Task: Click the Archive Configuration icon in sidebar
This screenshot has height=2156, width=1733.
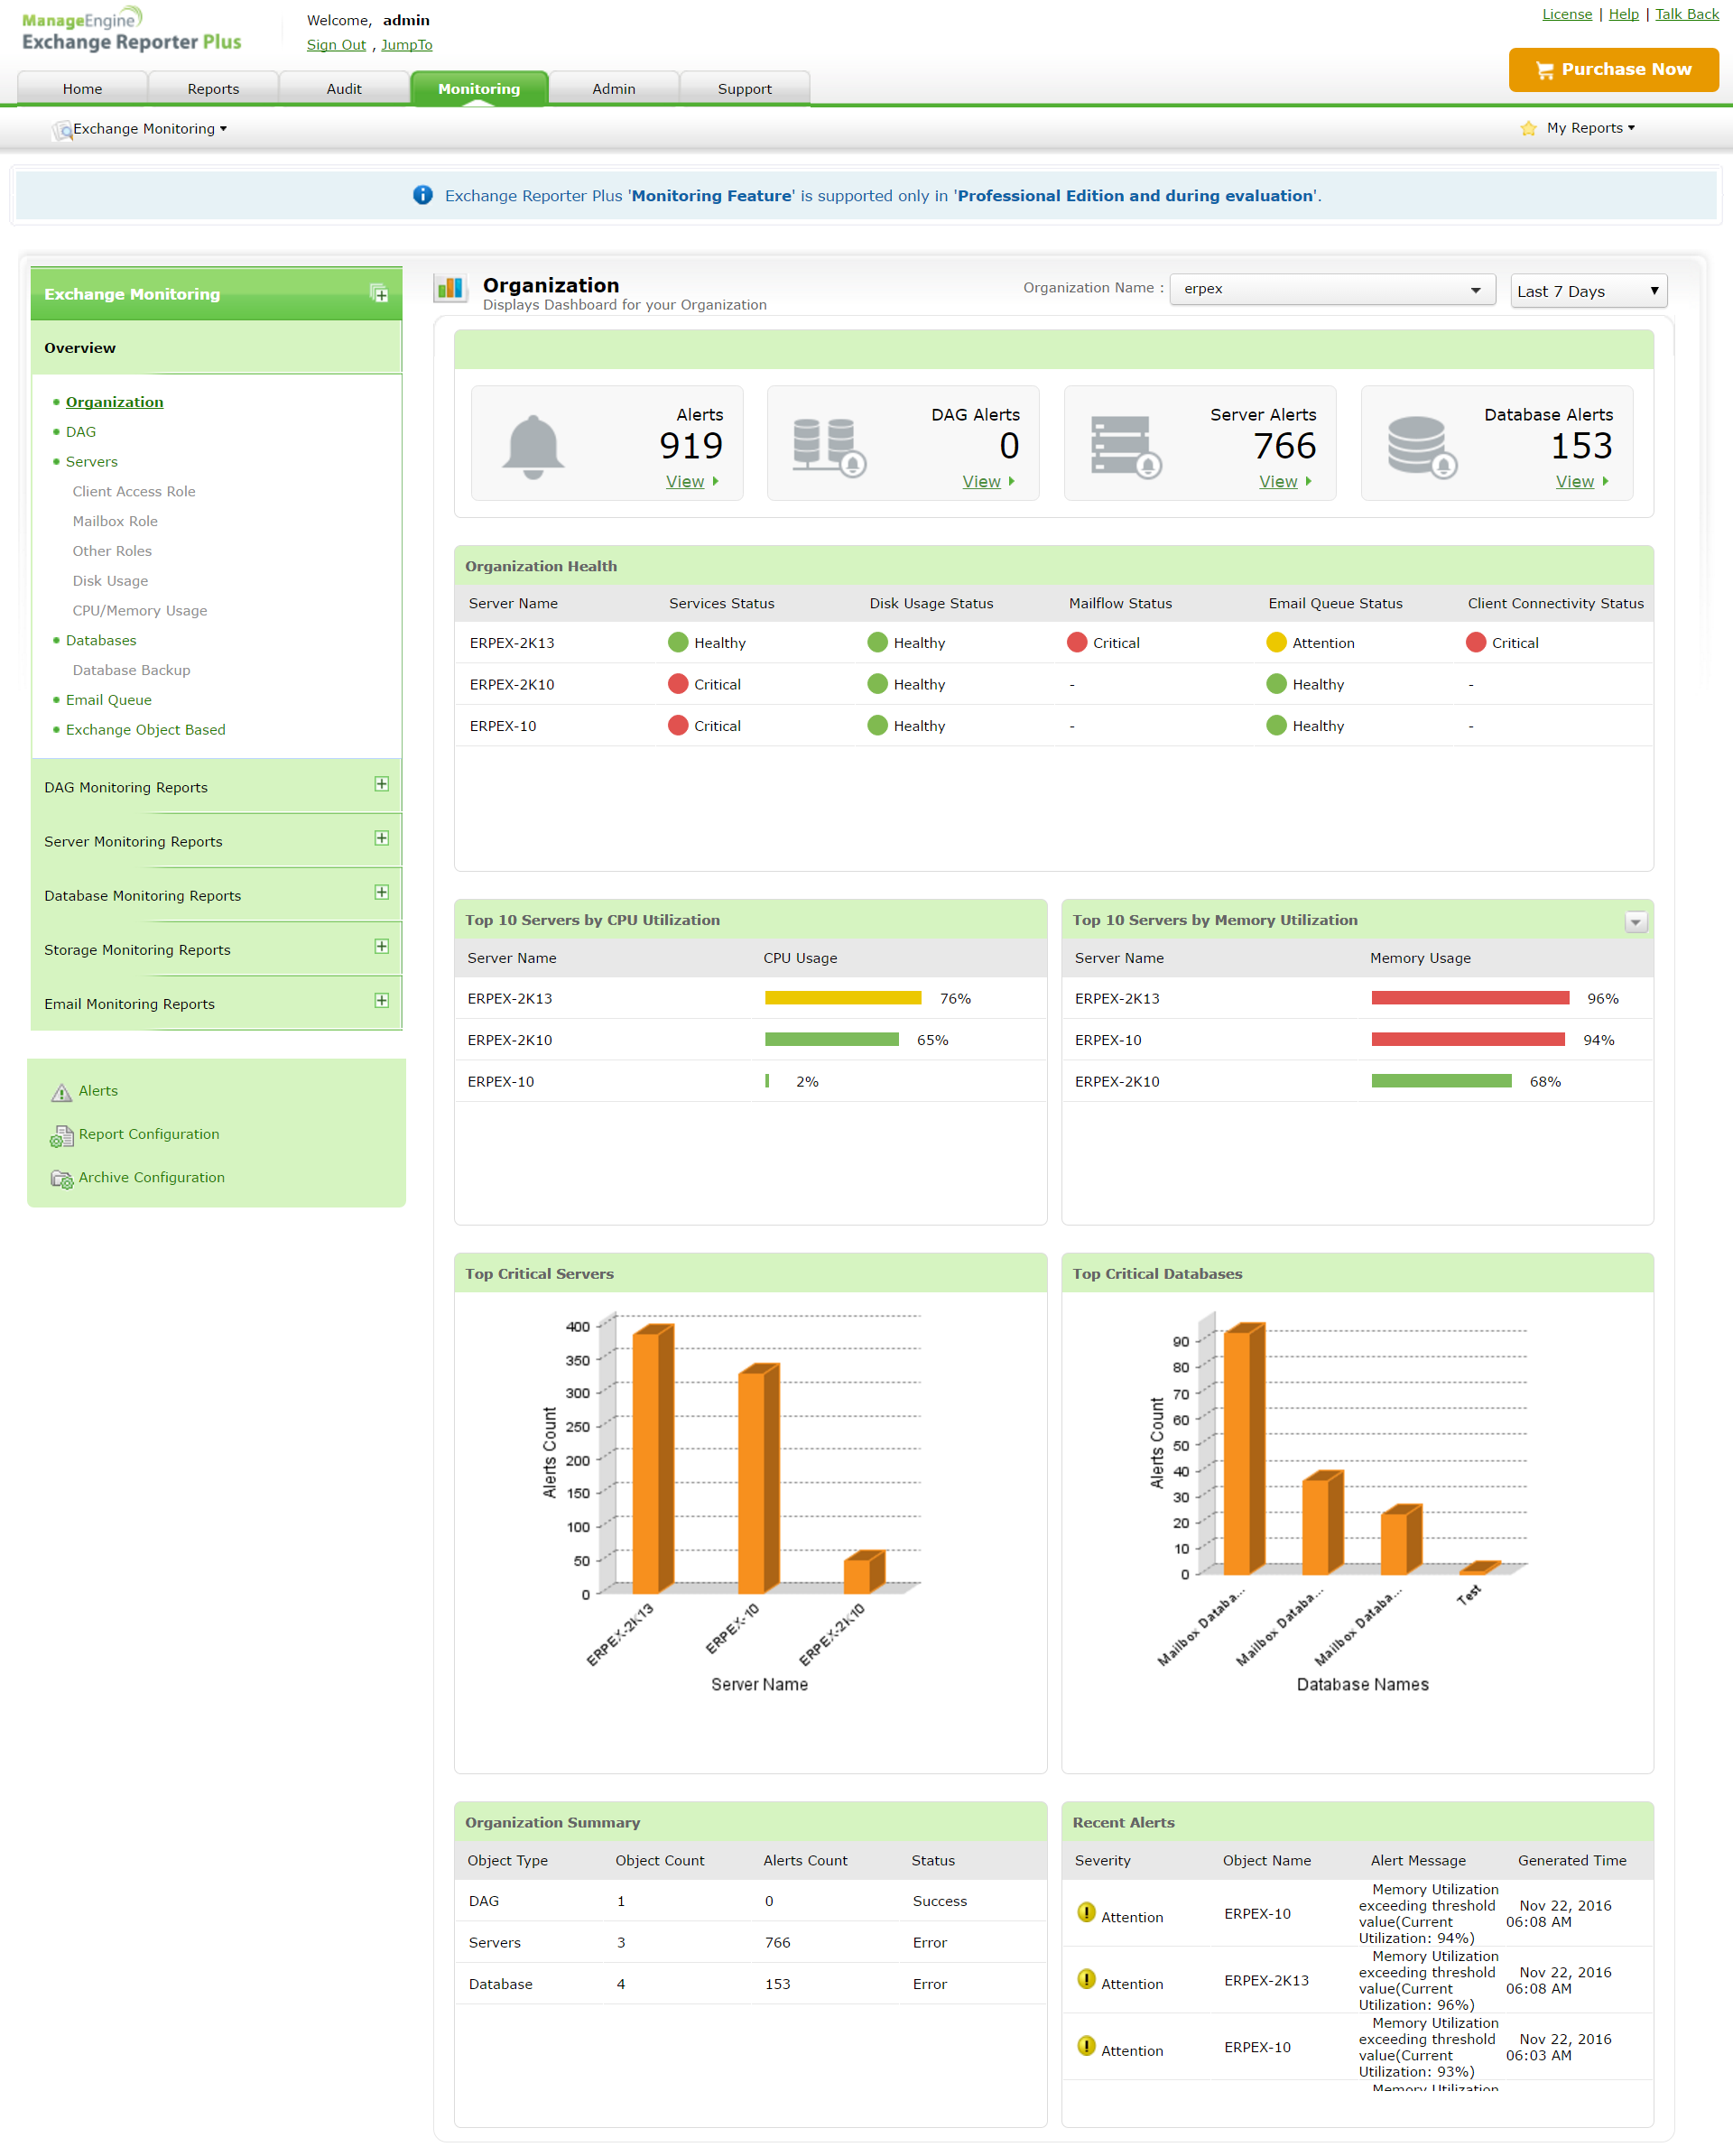Action: pos(62,1179)
